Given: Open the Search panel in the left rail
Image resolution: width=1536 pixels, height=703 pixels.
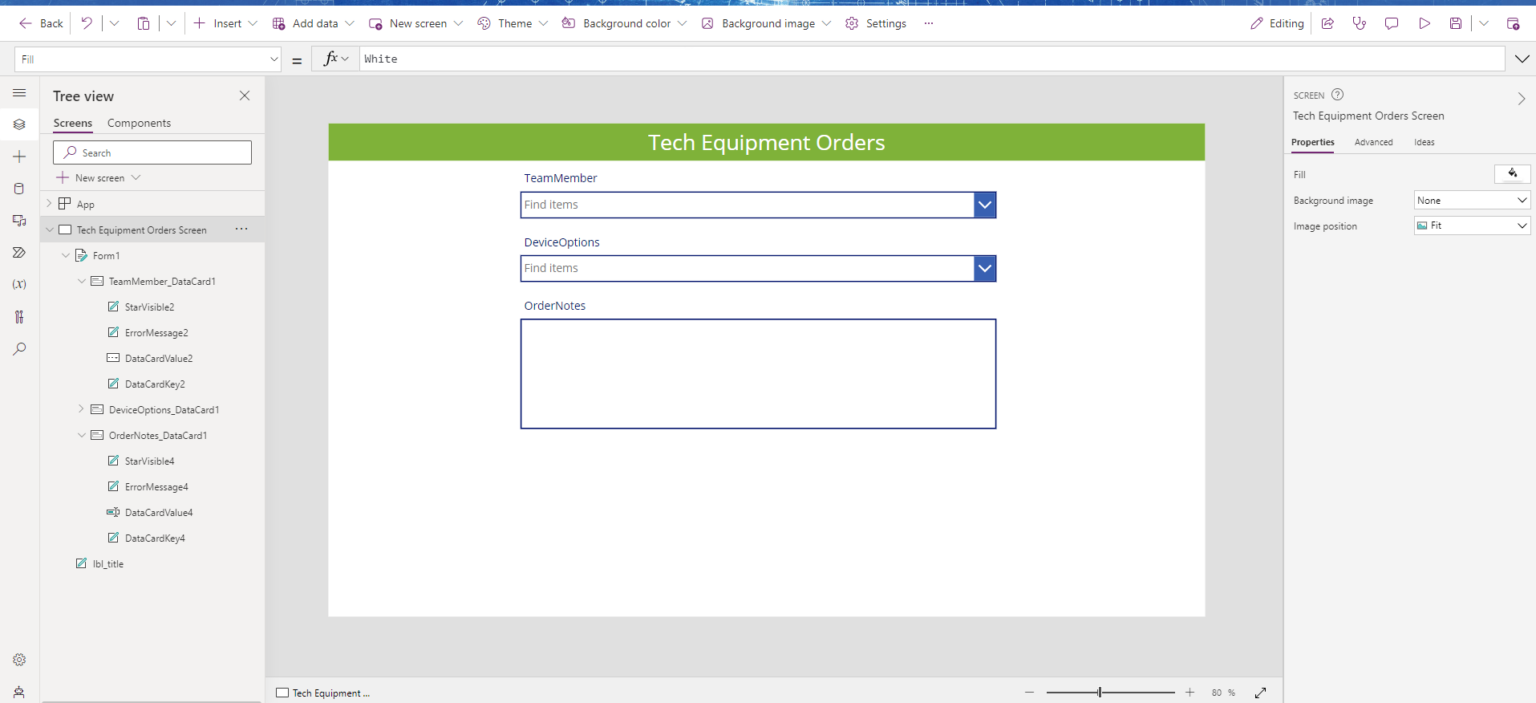Looking at the screenshot, I should 19,348.
